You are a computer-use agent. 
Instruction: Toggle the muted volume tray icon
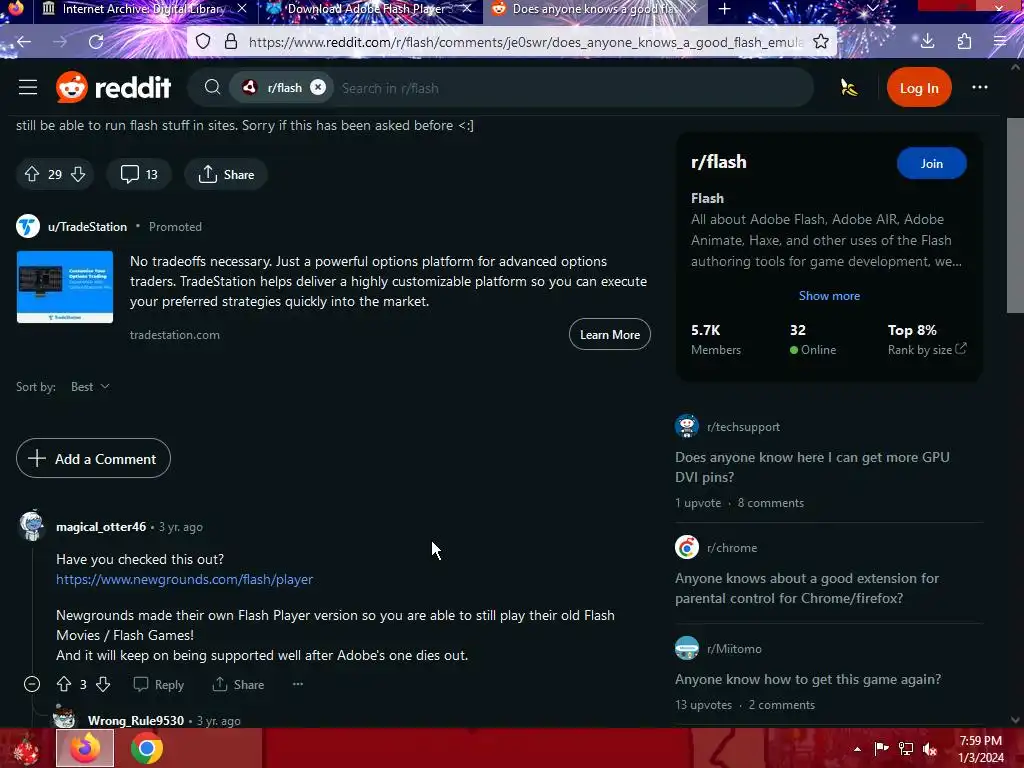click(929, 749)
